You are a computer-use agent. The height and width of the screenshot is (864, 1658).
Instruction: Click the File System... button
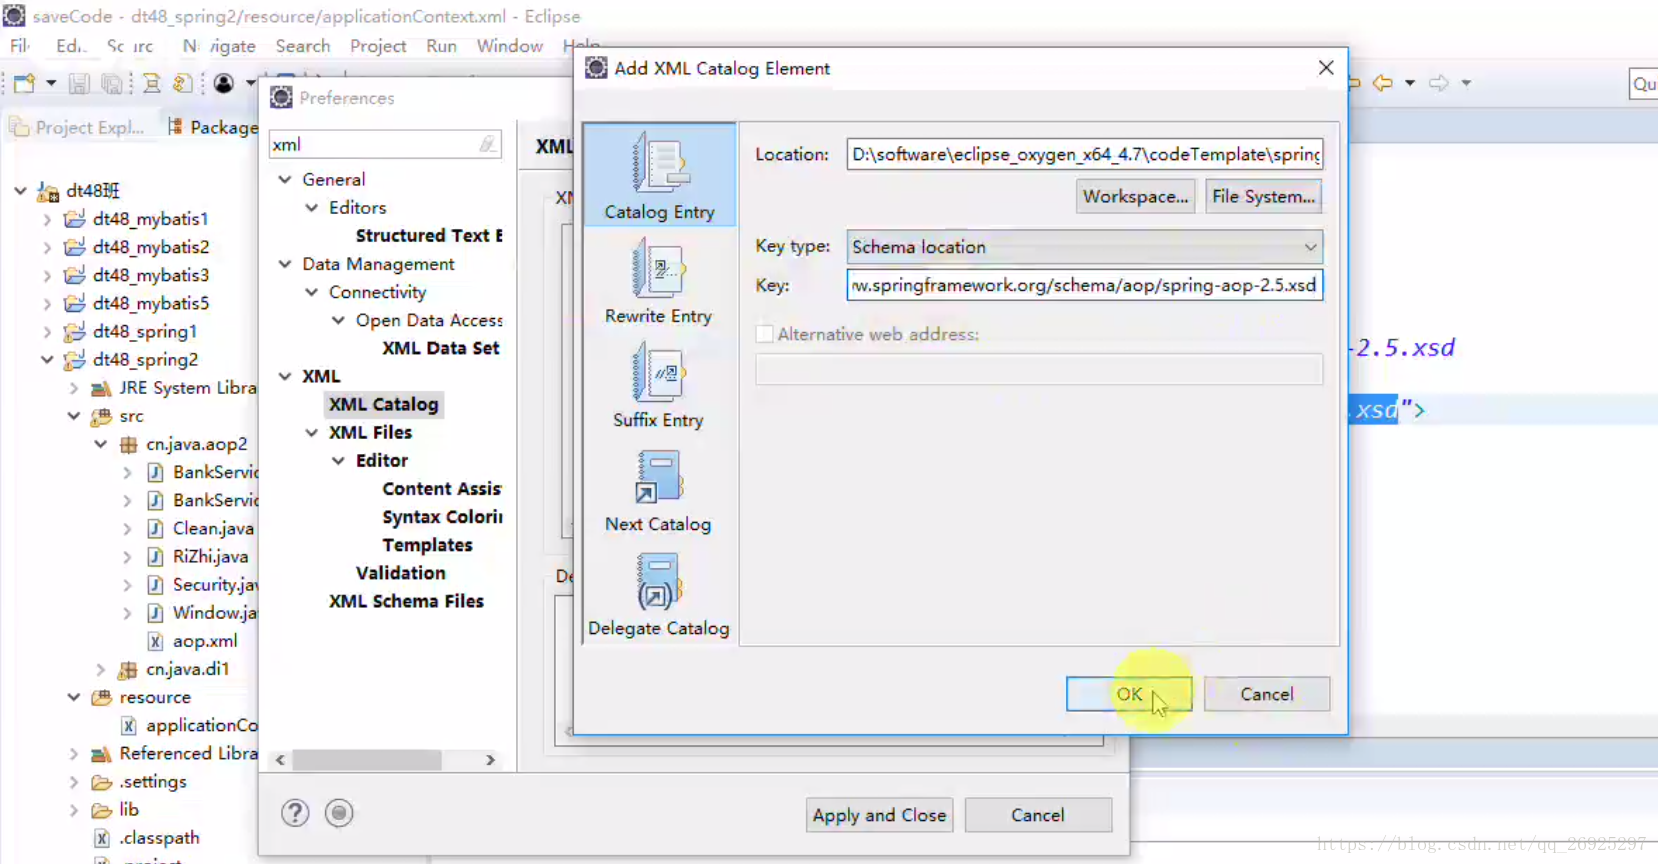(1263, 196)
